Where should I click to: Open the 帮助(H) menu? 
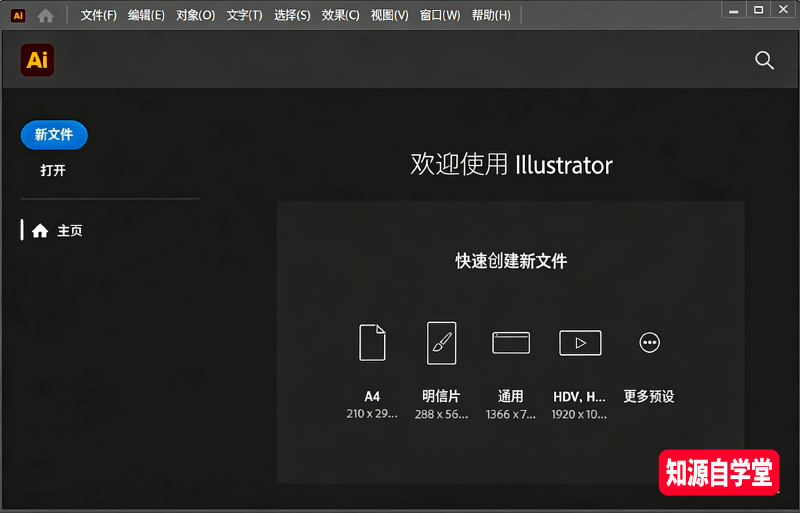click(x=491, y=15)
